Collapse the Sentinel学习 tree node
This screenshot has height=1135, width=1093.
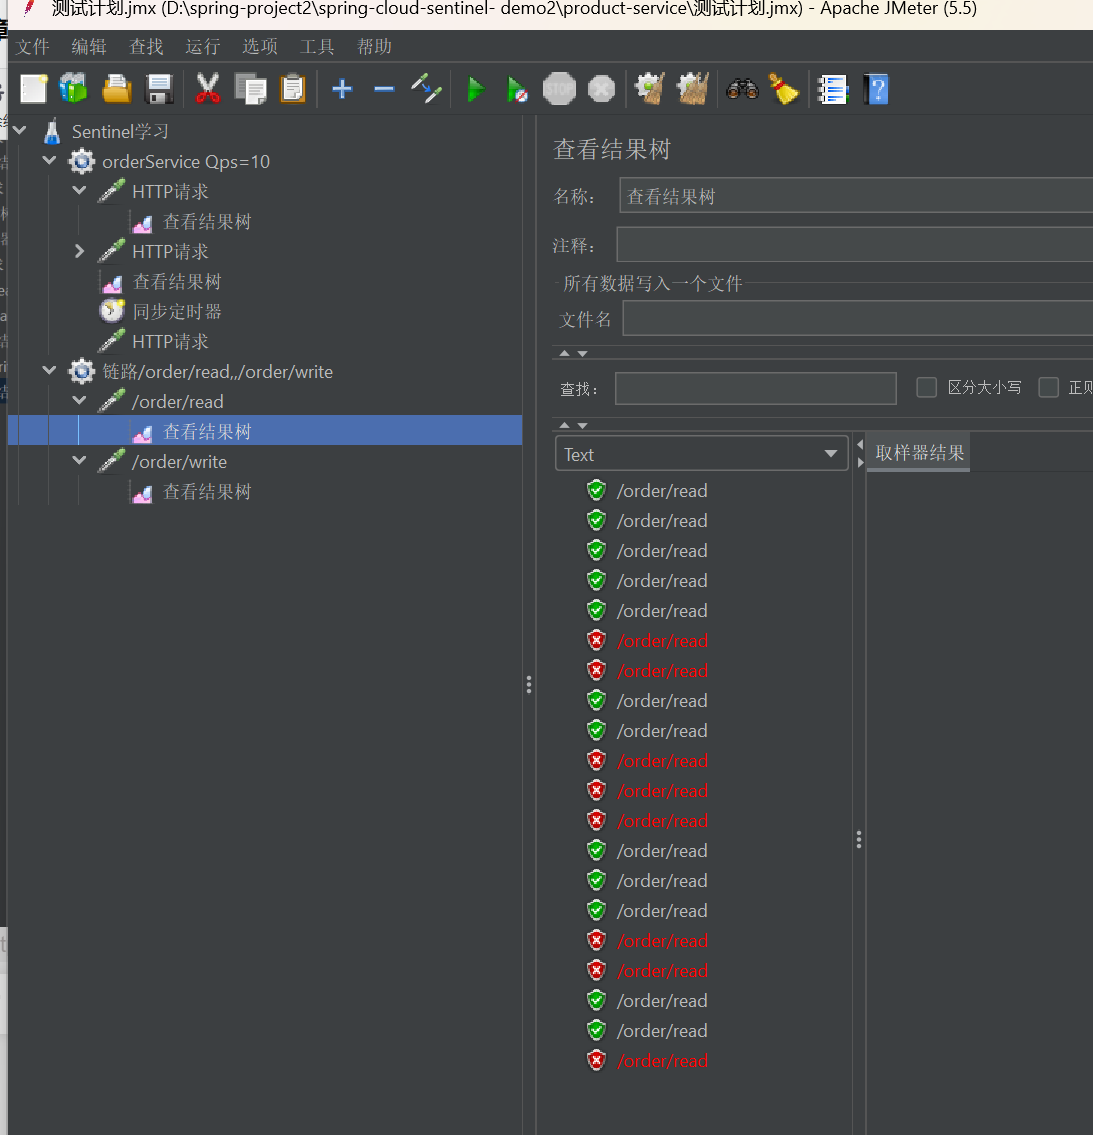pyautogui.click(x=20, y=131)
